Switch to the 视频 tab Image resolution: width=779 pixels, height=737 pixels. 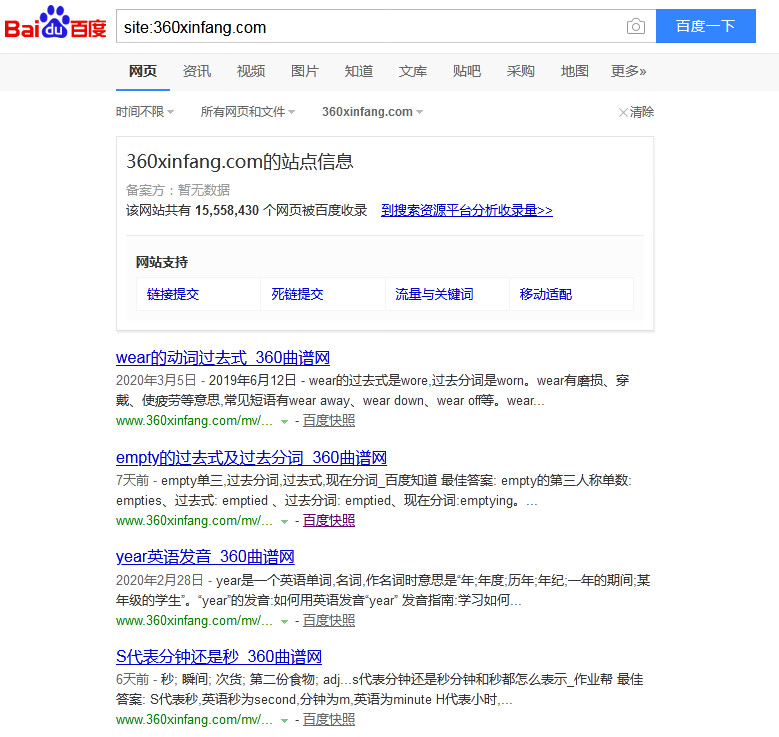[250, 72]
